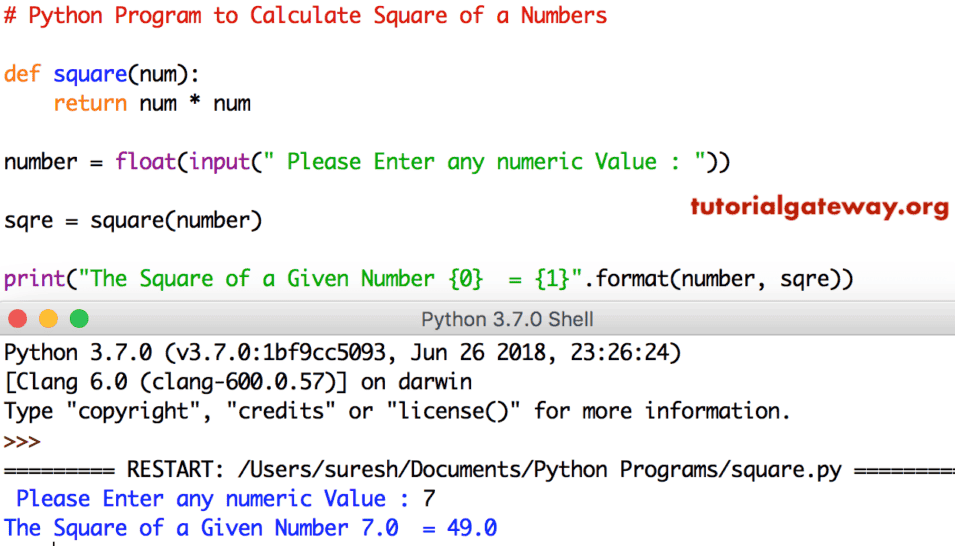Image resolution: width=955 pixels, height=546 pixels.
Task: Click the line 'sqre = square(number)'
Action: click(133, 221)
